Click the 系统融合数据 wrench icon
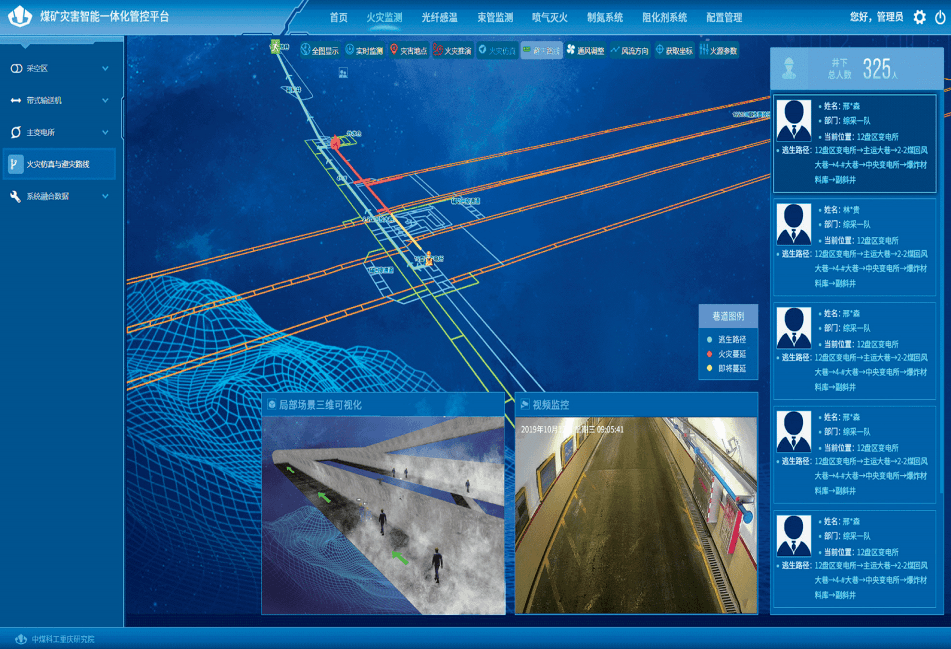951x649 pixels. click(15, 196)
